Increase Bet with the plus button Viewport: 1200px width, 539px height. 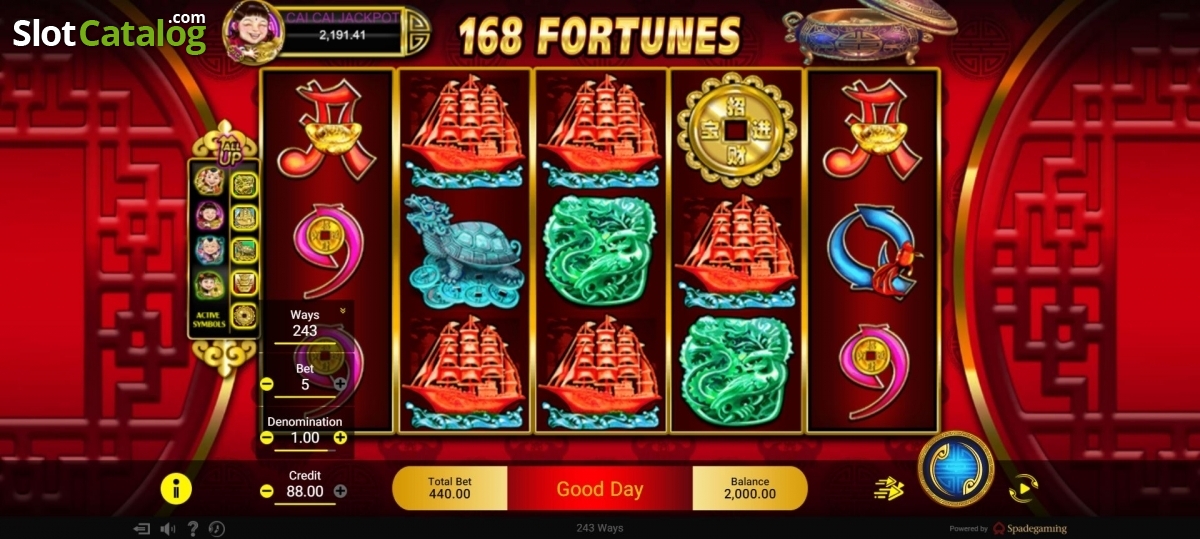click(x=340, y=384)
